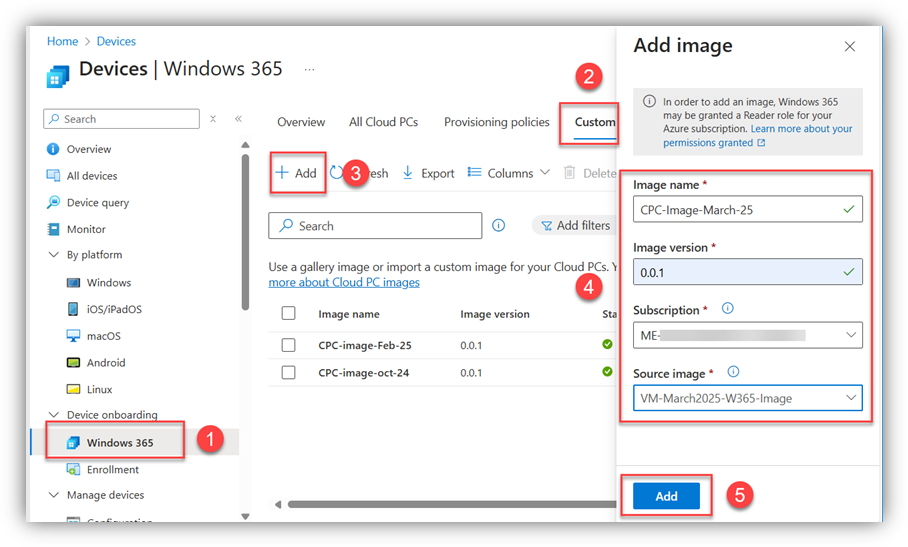The height and width of the screenshot is (547, 908).
Task: Click the CPC-image-oct-24 image name
Action: pyautogui.click(x=364, y=373)
